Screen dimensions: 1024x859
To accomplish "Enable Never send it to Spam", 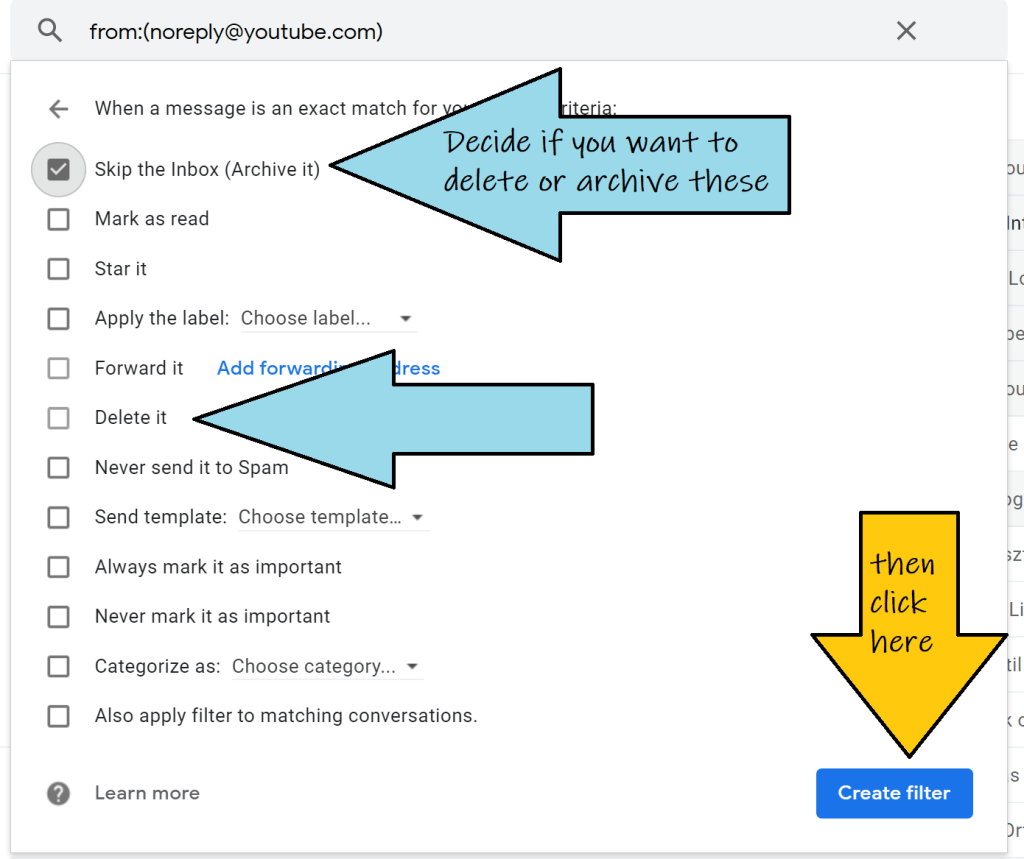I will tap(59, 467).
